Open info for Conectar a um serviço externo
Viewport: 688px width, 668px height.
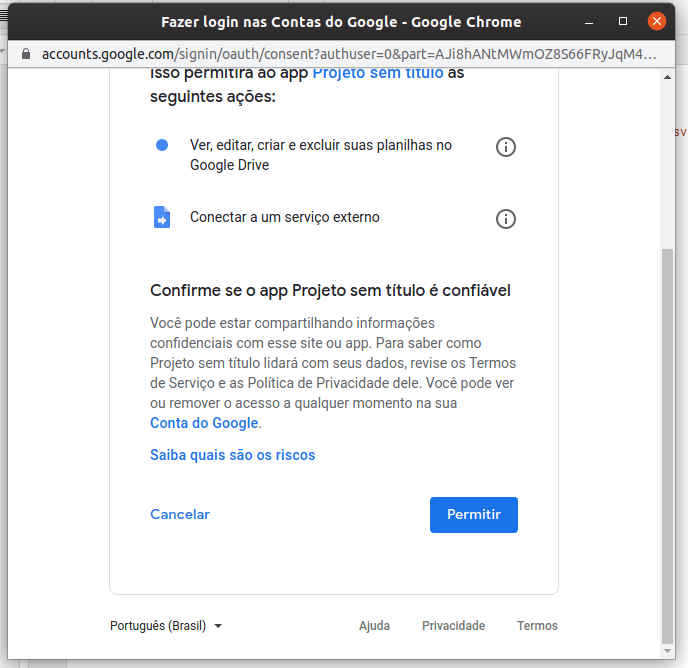pyautogui.click(x=505, y=219)
